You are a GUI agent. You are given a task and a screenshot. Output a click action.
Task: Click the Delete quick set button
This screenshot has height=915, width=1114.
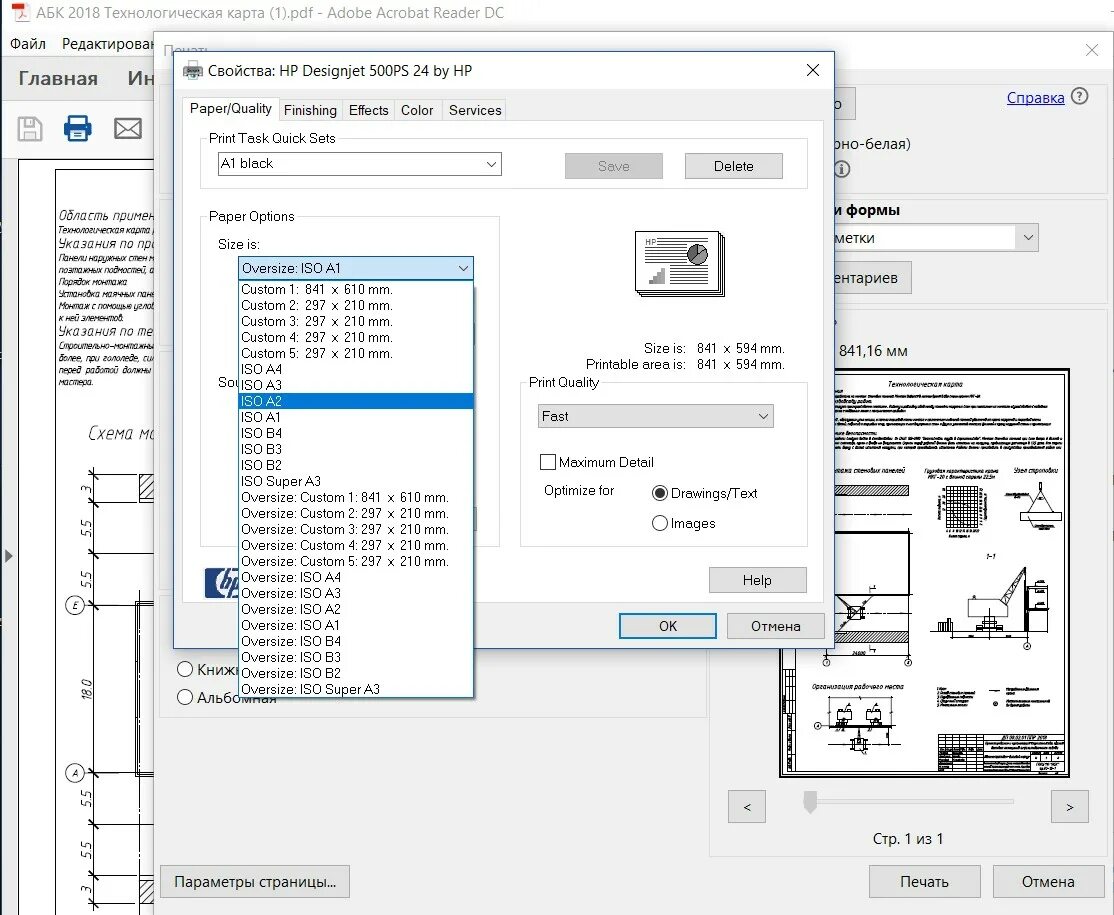click(x=734, y=166)
